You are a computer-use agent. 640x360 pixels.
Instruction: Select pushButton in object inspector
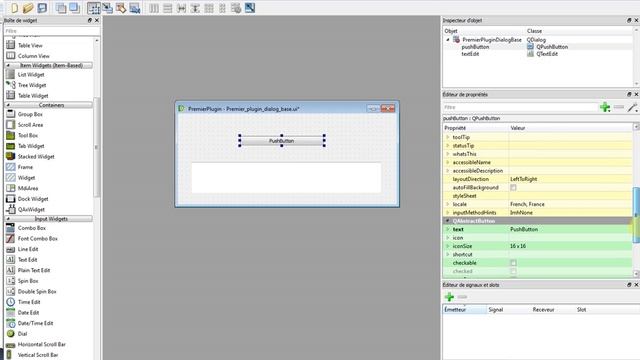click(x=475, y=47)
